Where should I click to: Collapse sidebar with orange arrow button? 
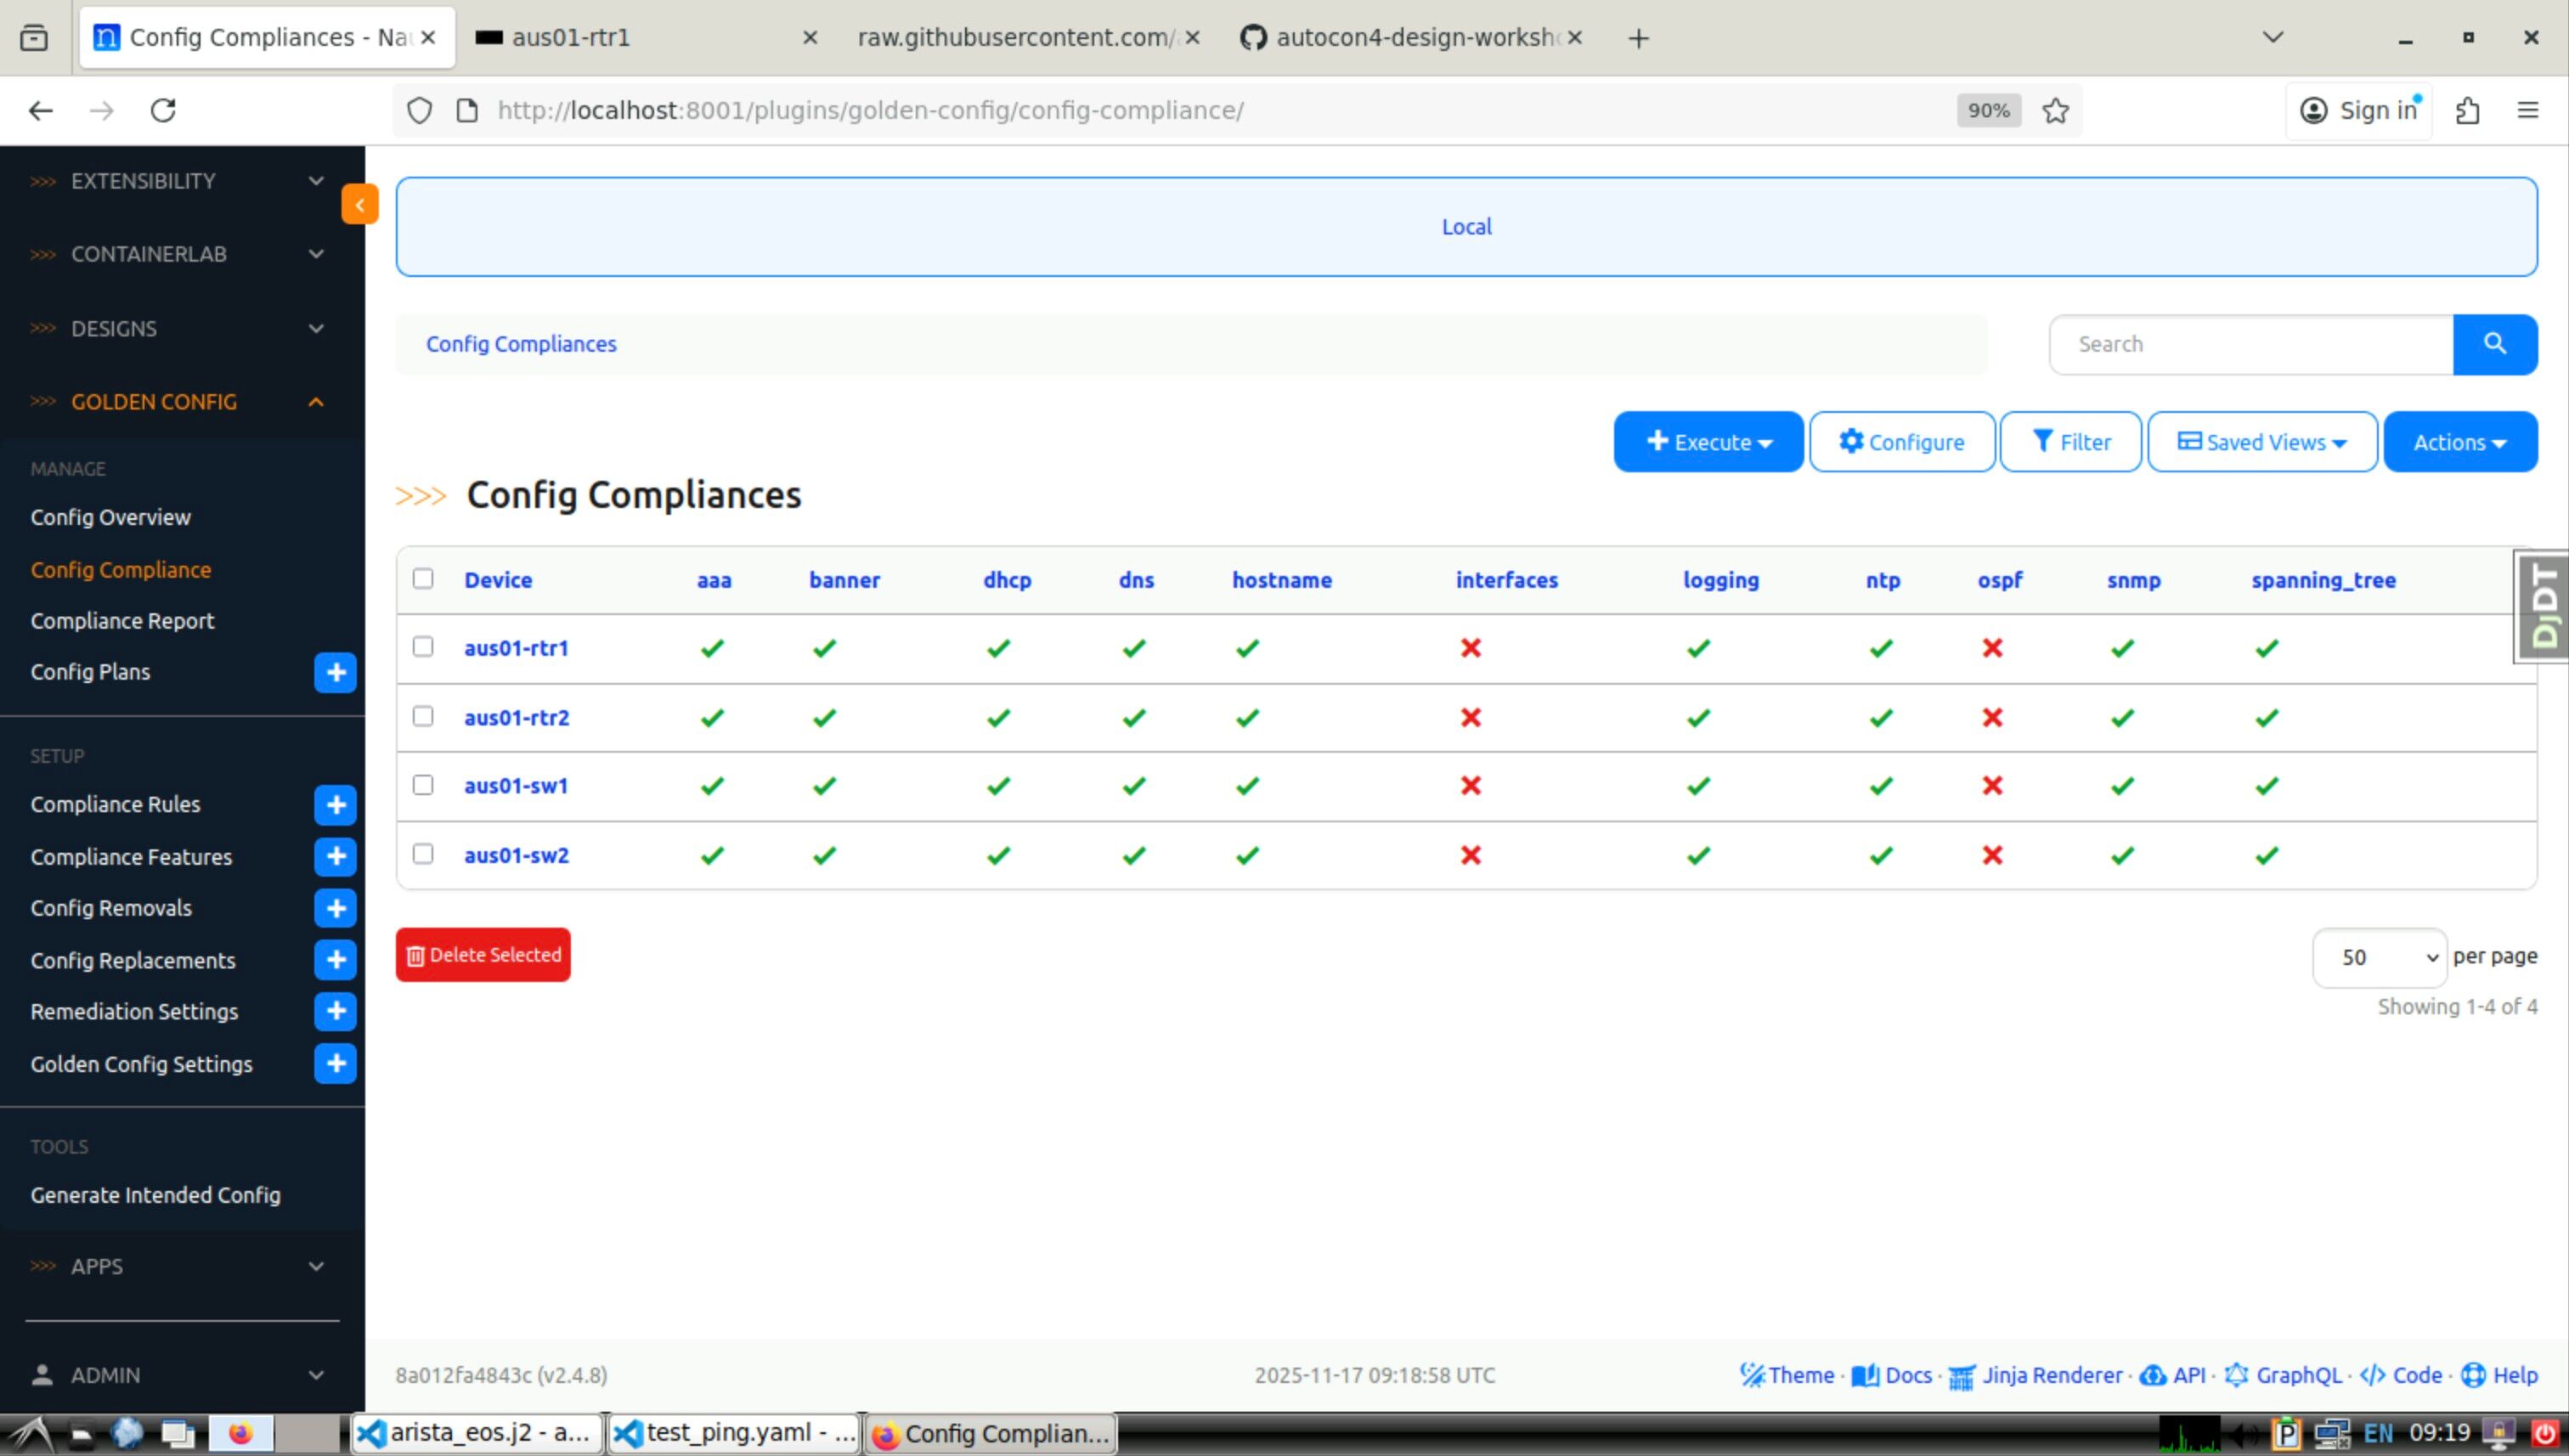click(359, 205)
